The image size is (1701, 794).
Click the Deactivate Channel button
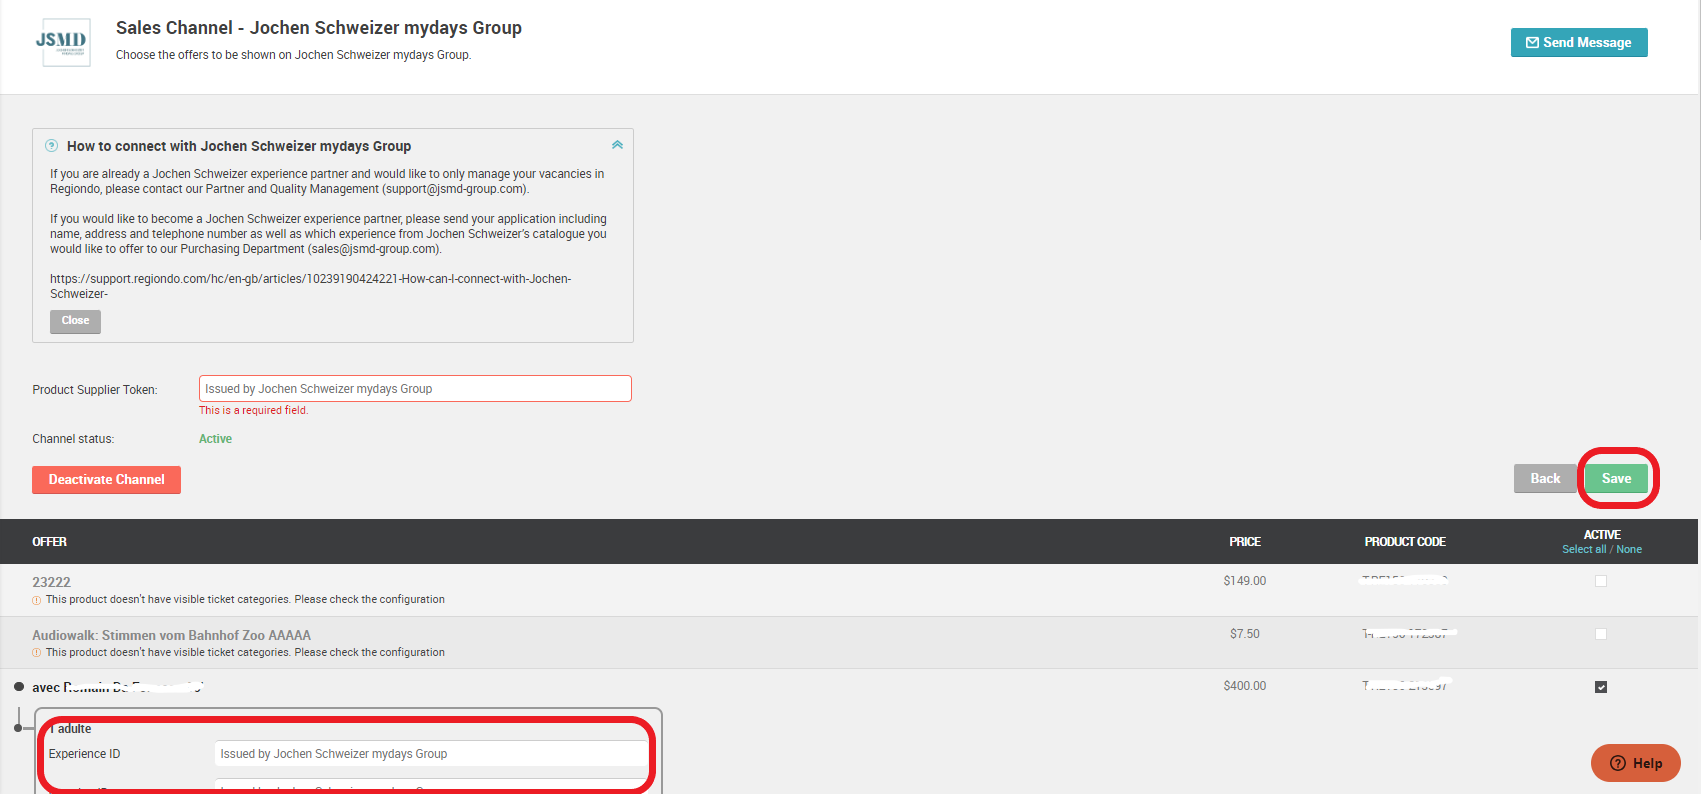(x=106, y=480)
